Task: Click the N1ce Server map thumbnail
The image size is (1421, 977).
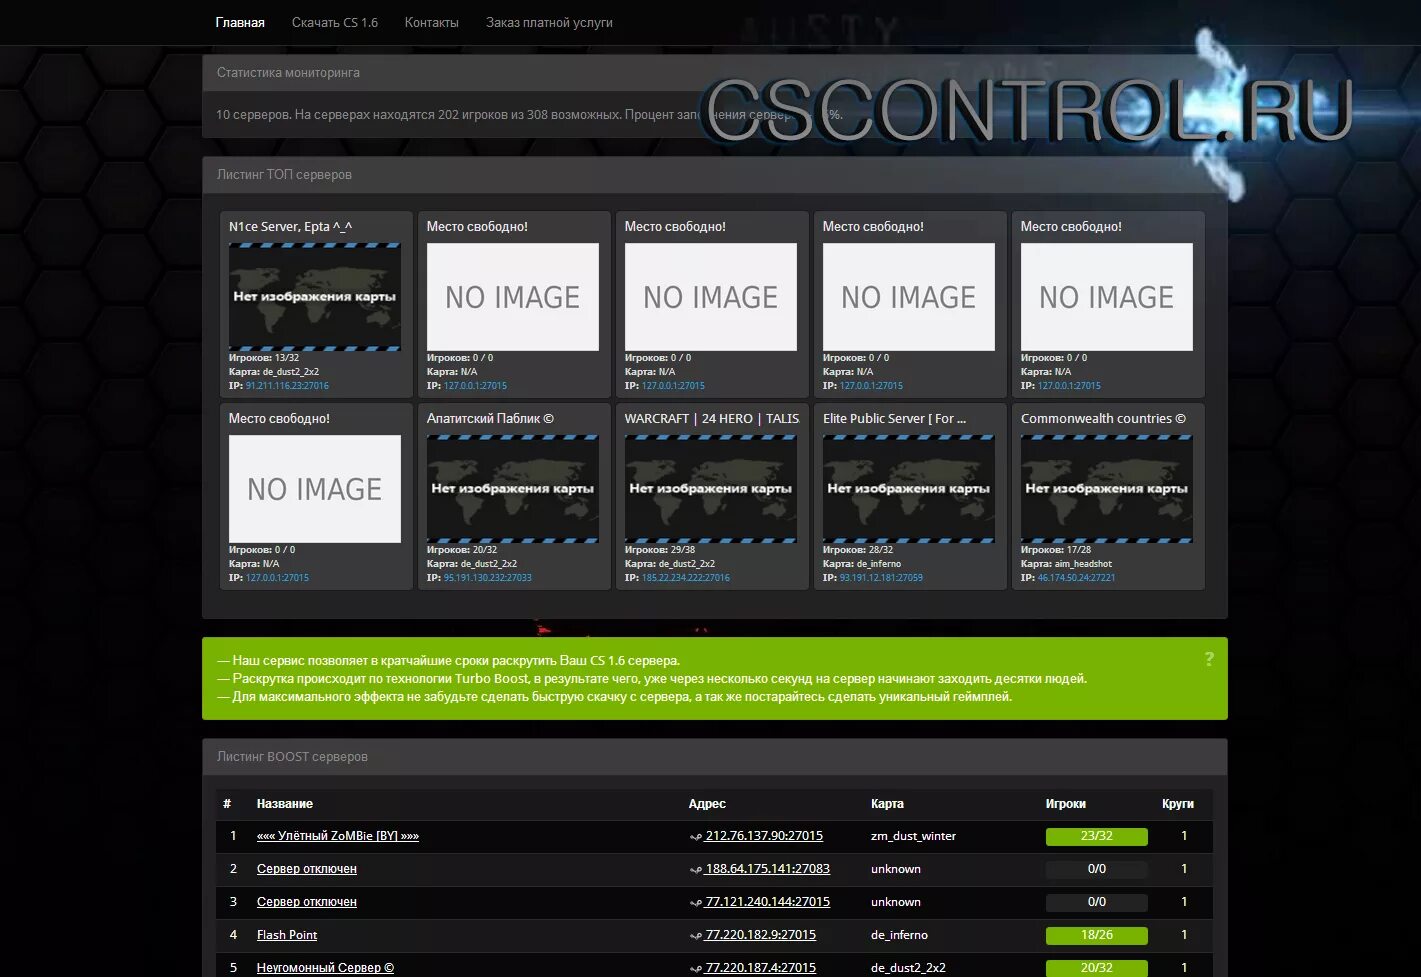Action: click(x=315, y=297)
